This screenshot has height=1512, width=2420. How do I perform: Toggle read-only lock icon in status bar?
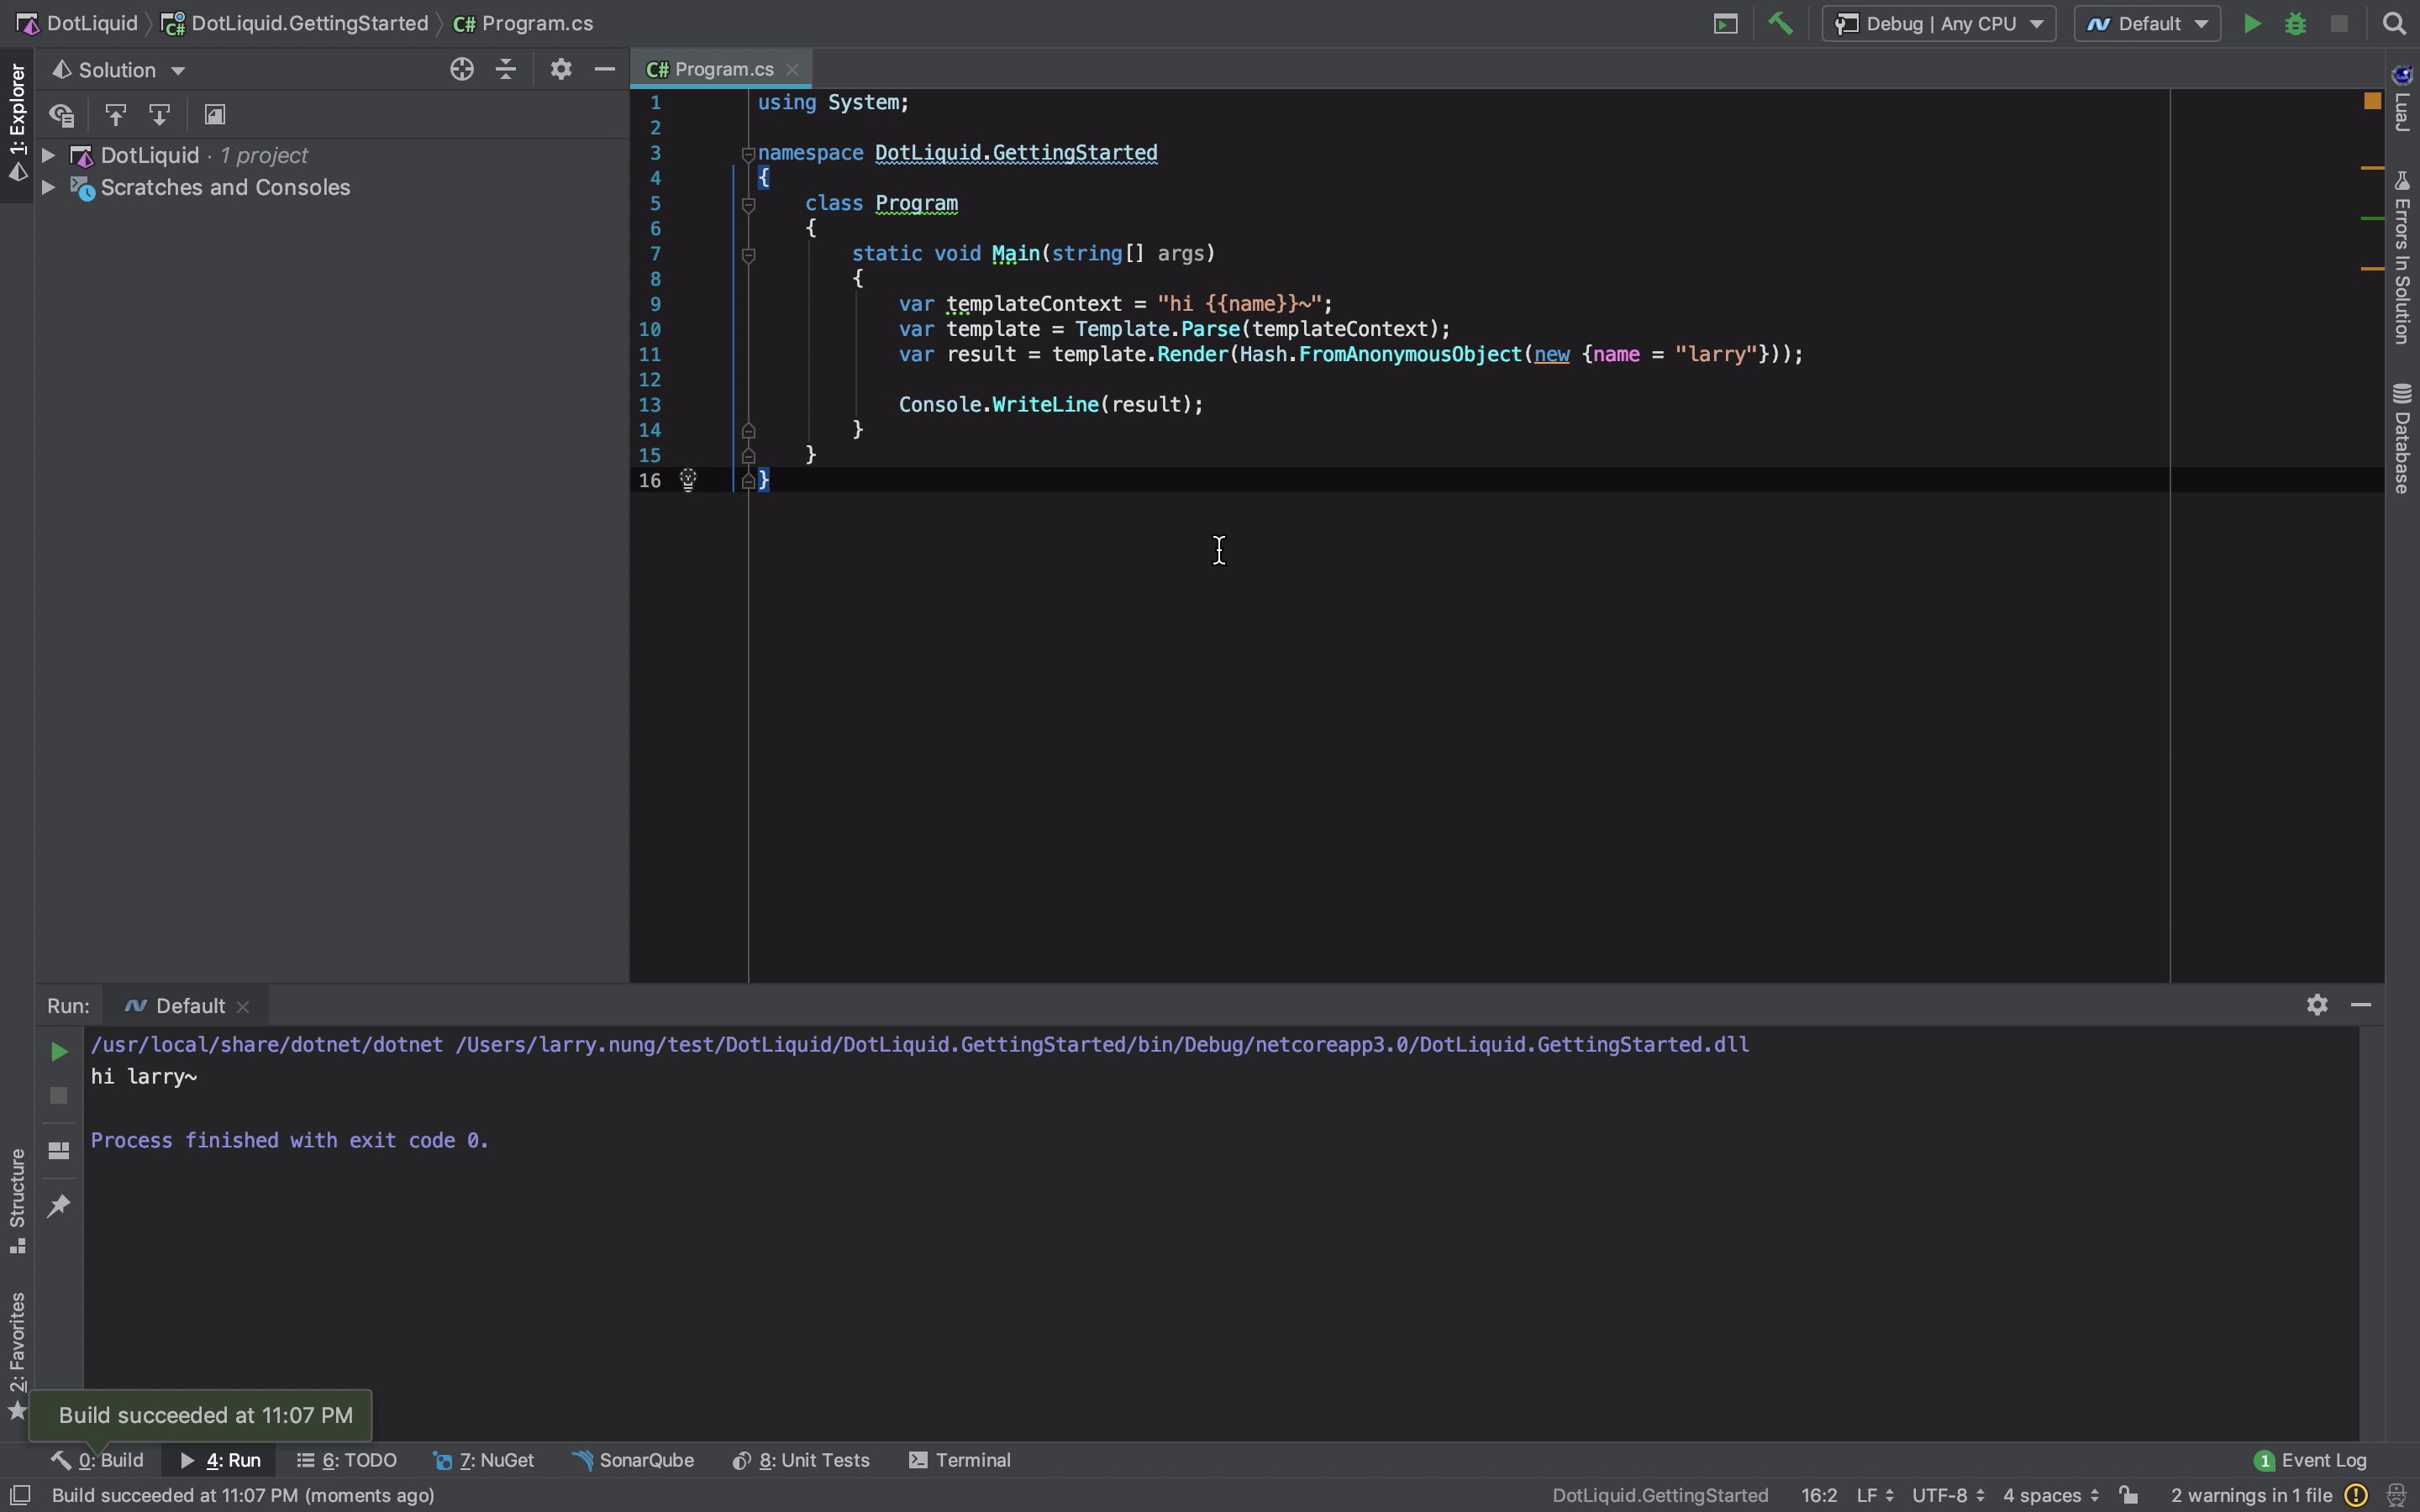(x=2129, y=1495)
